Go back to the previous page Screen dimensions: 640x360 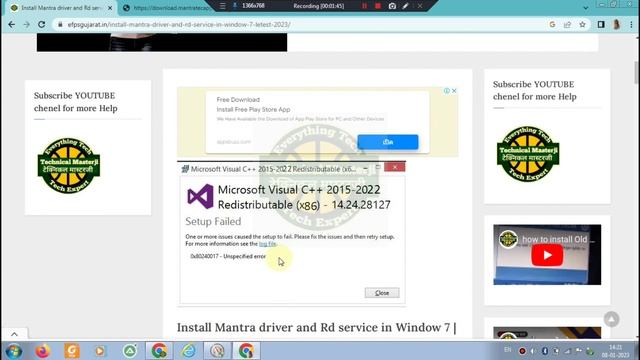[11, 24]
